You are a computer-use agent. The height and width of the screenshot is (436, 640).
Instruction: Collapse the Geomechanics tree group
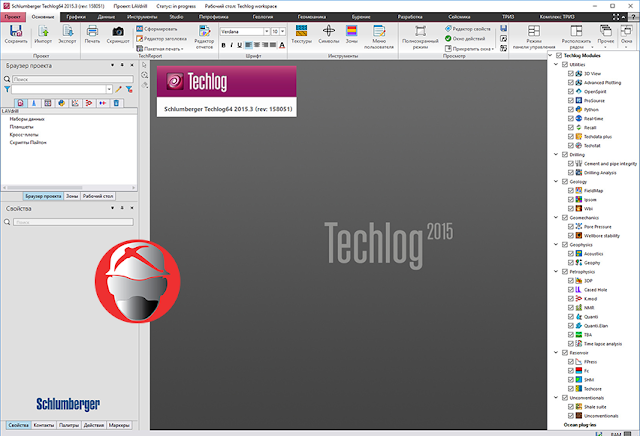(556, 217)
